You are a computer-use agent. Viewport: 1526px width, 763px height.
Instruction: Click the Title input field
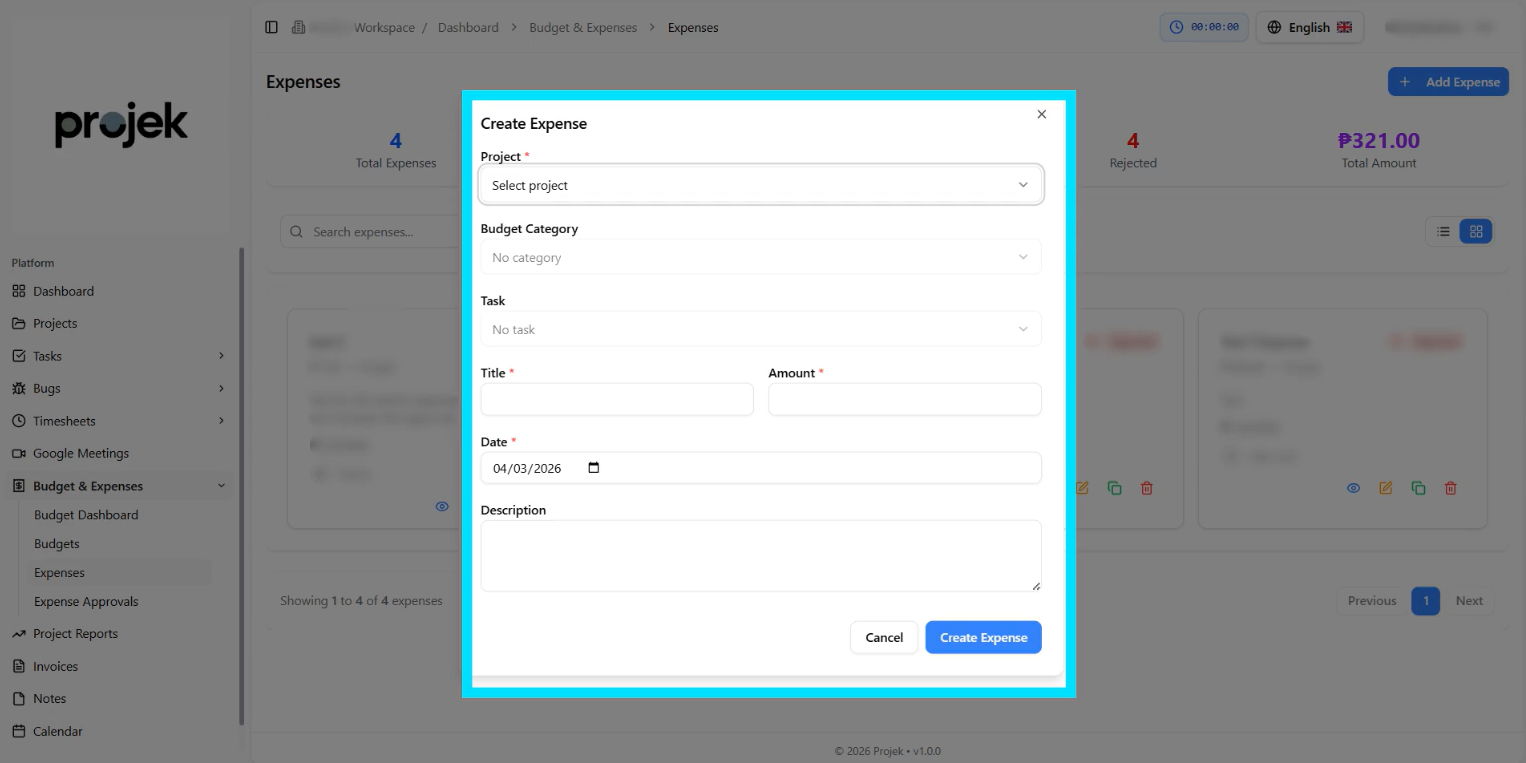pos(616,399)
